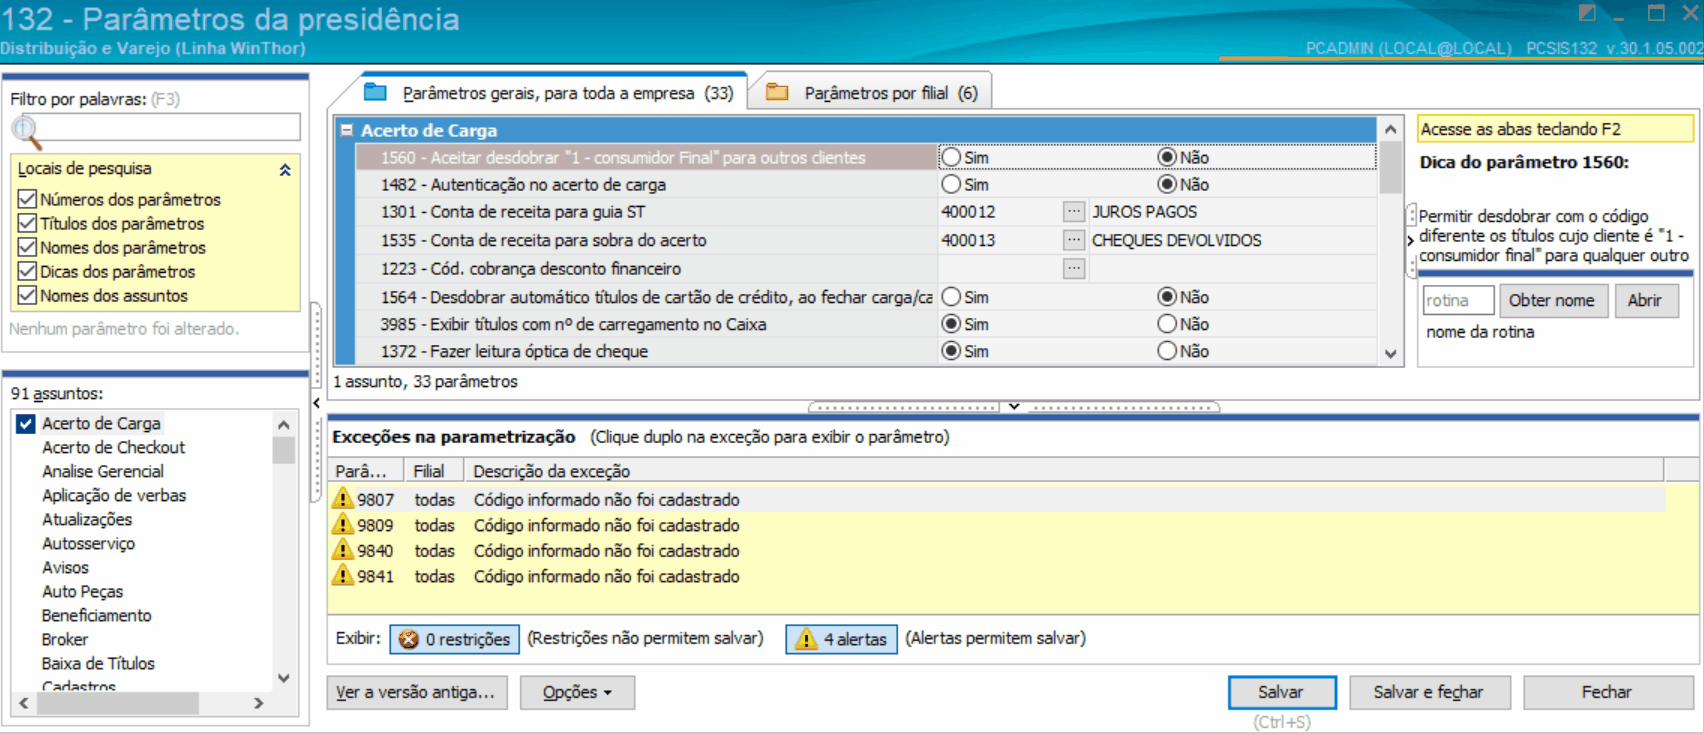This screenshot has width=1704, height=734.
Task: Click the 400012 value for parameter 1301
Action: [968, 212]
